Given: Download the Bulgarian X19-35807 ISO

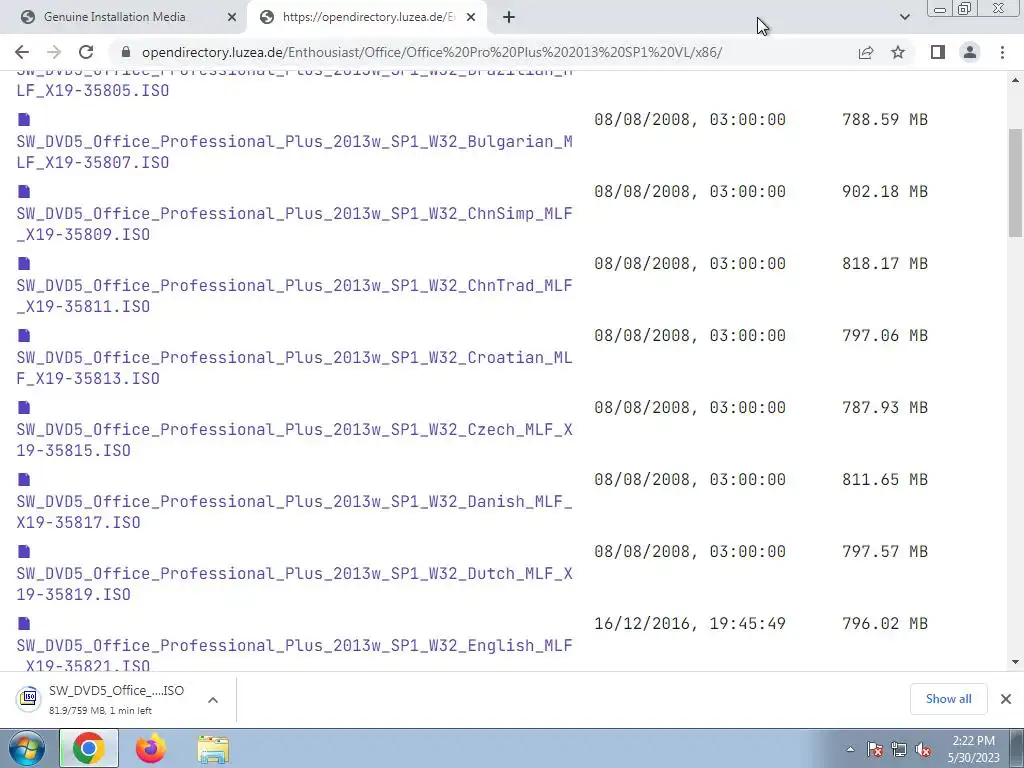Looking at the screenshot, I should point(294,152).
